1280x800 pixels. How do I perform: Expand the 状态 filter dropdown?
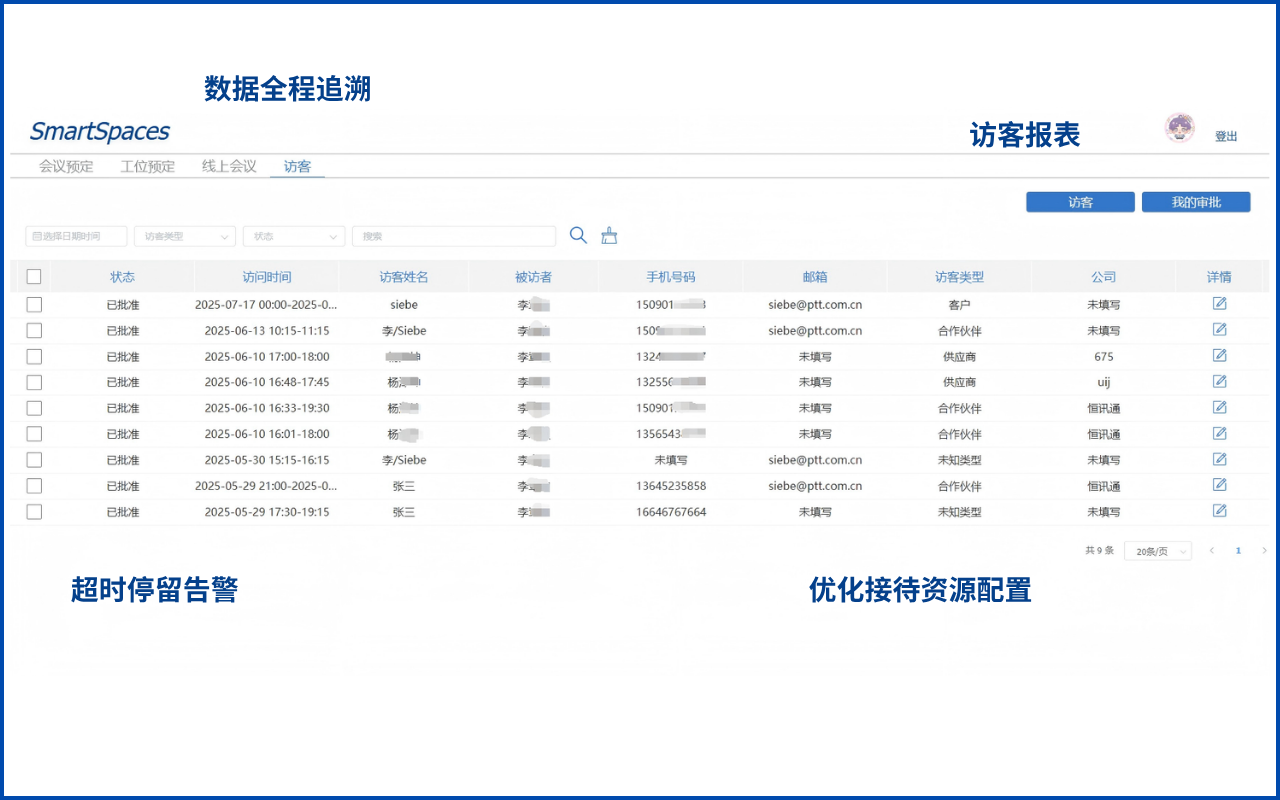click(x=294, y=236)
